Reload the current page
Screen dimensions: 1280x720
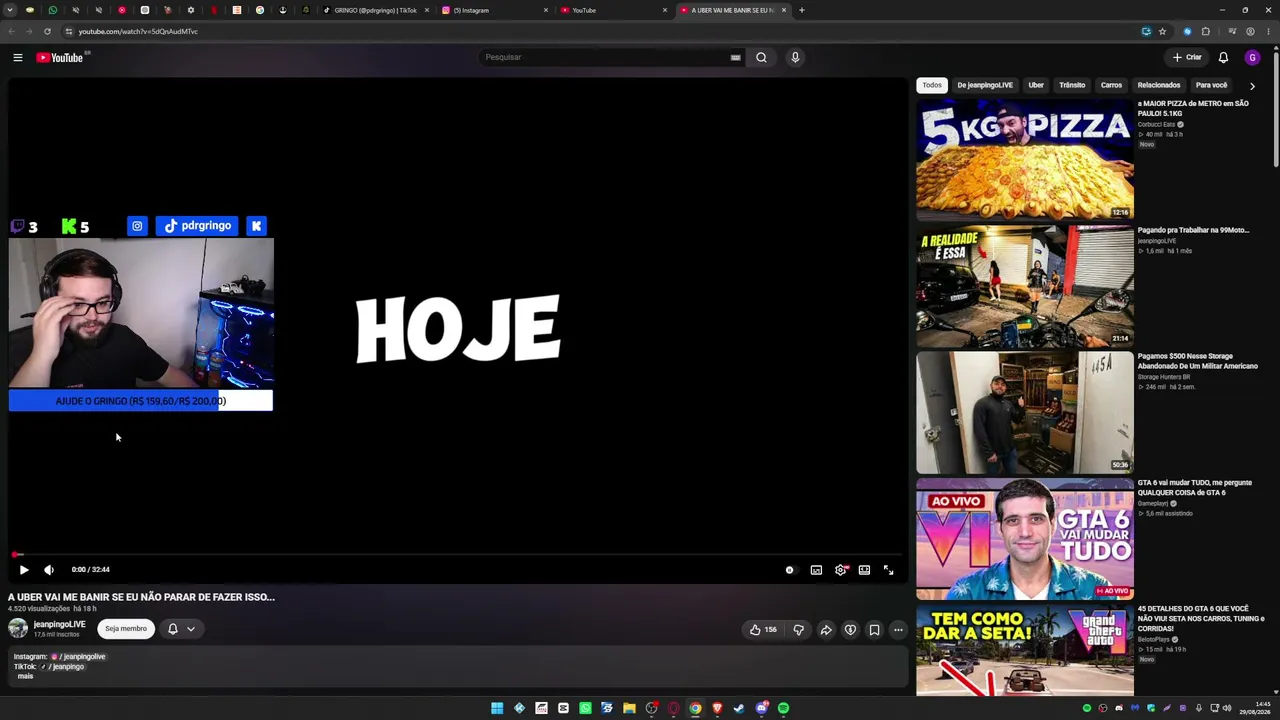click(47, 31)
